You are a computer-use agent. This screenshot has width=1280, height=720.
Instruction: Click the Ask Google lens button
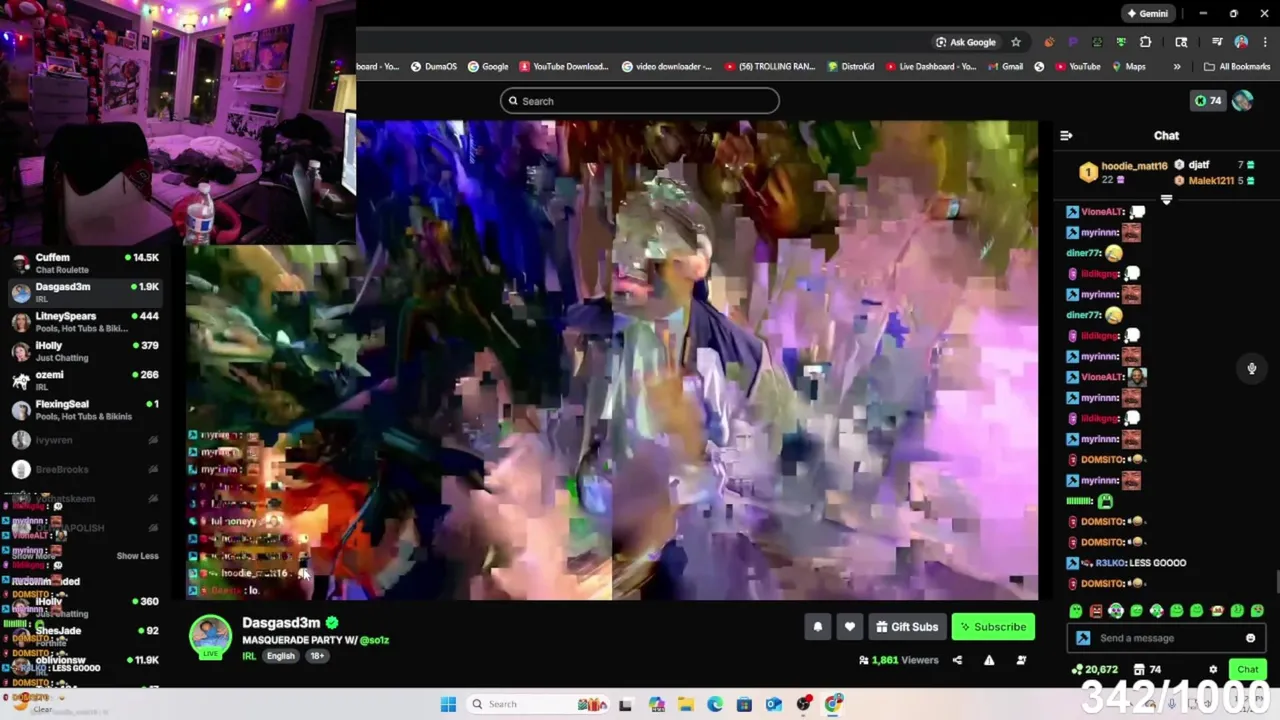(x=965, y=42)
